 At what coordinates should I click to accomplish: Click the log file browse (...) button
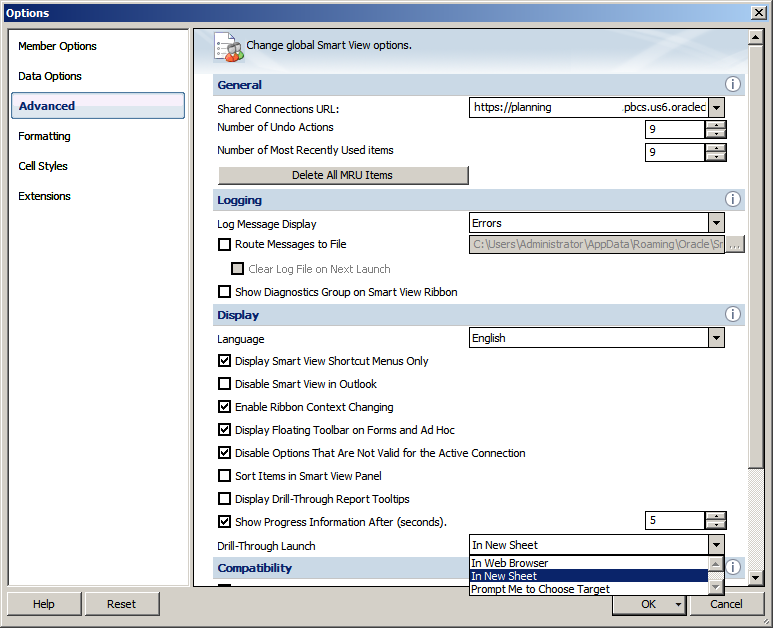735,244
